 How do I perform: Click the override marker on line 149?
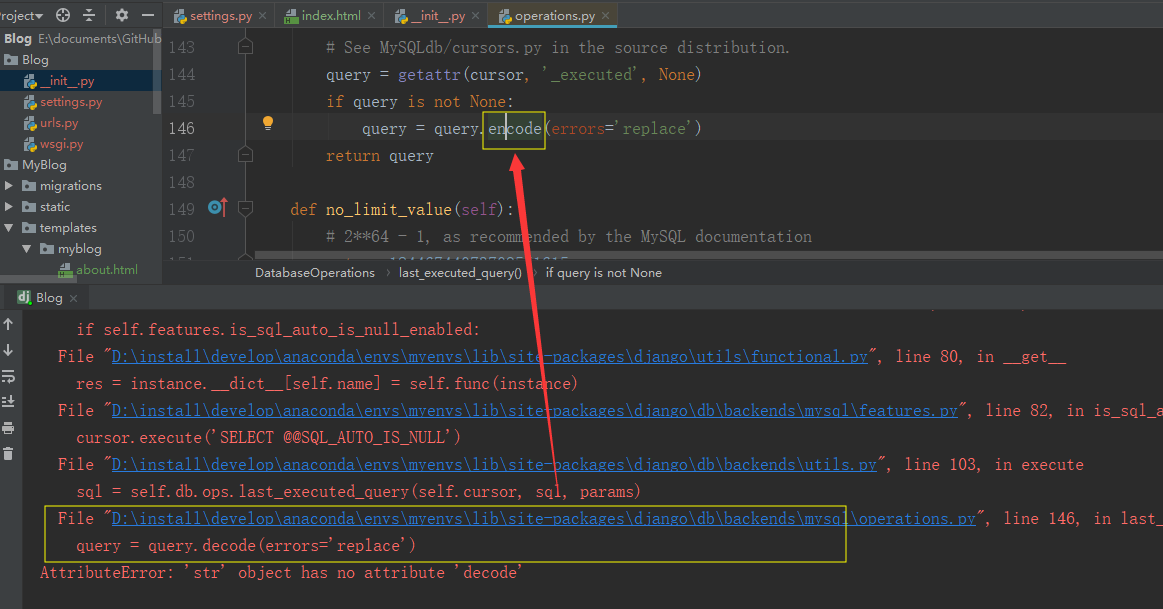(217, 208)
